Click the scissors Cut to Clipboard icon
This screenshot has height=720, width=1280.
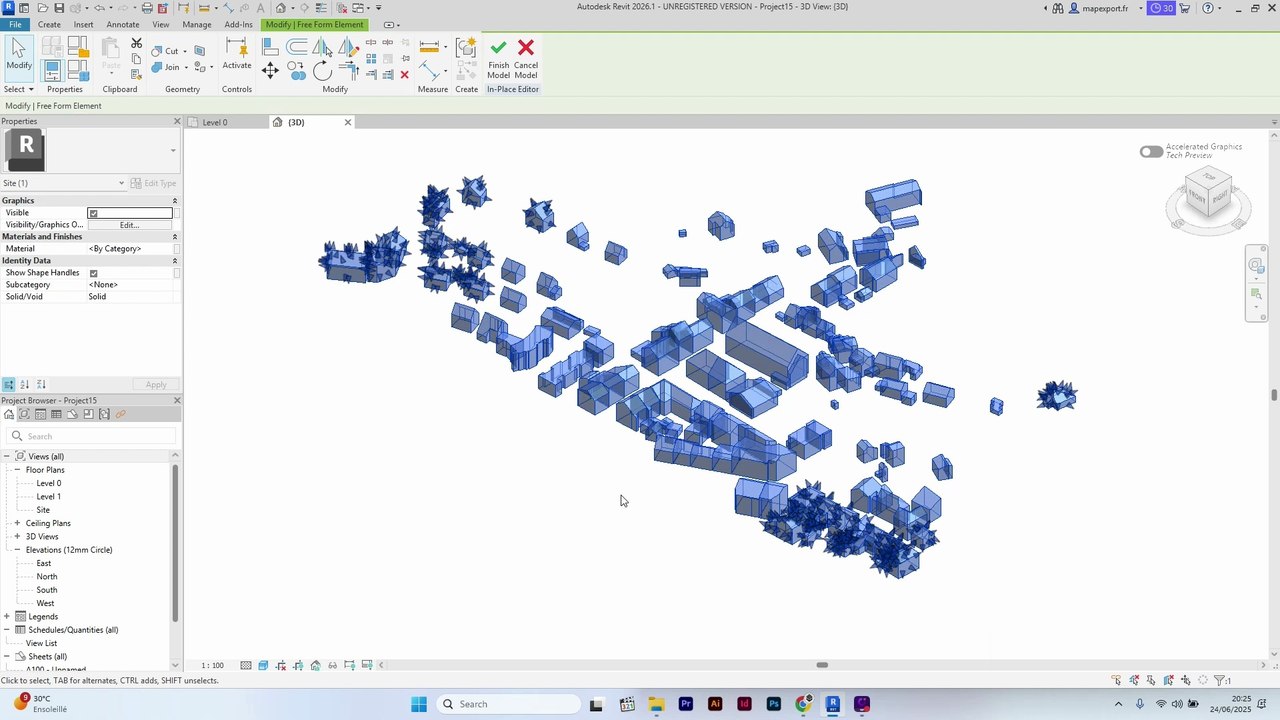coord(137,44)
